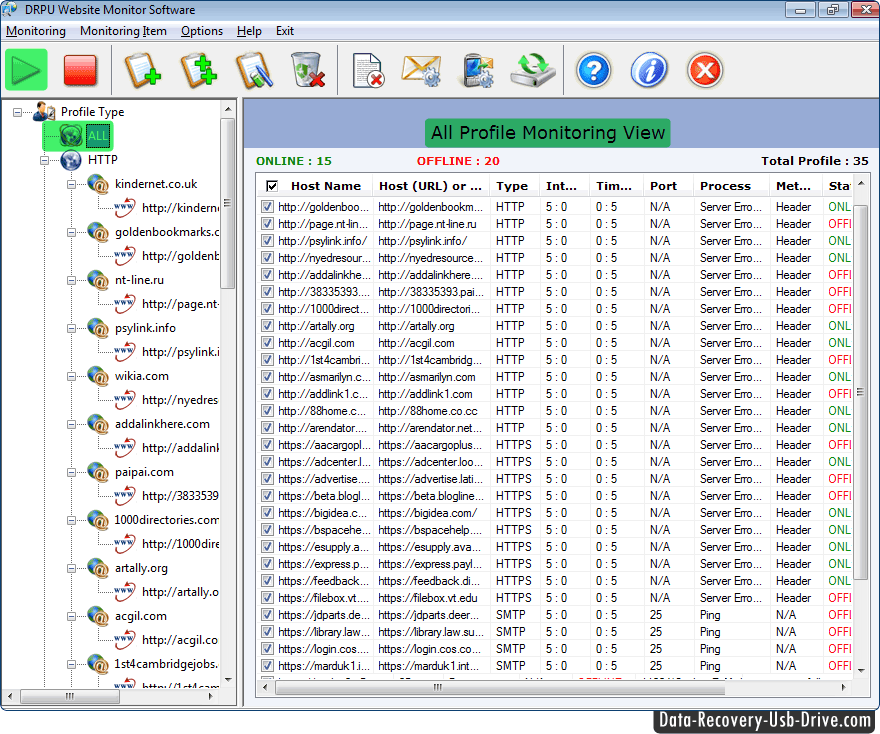The width and height of the screenshot is (880, 734).
Task: Collapse the paipai.com branch
Action: point(71,472)
